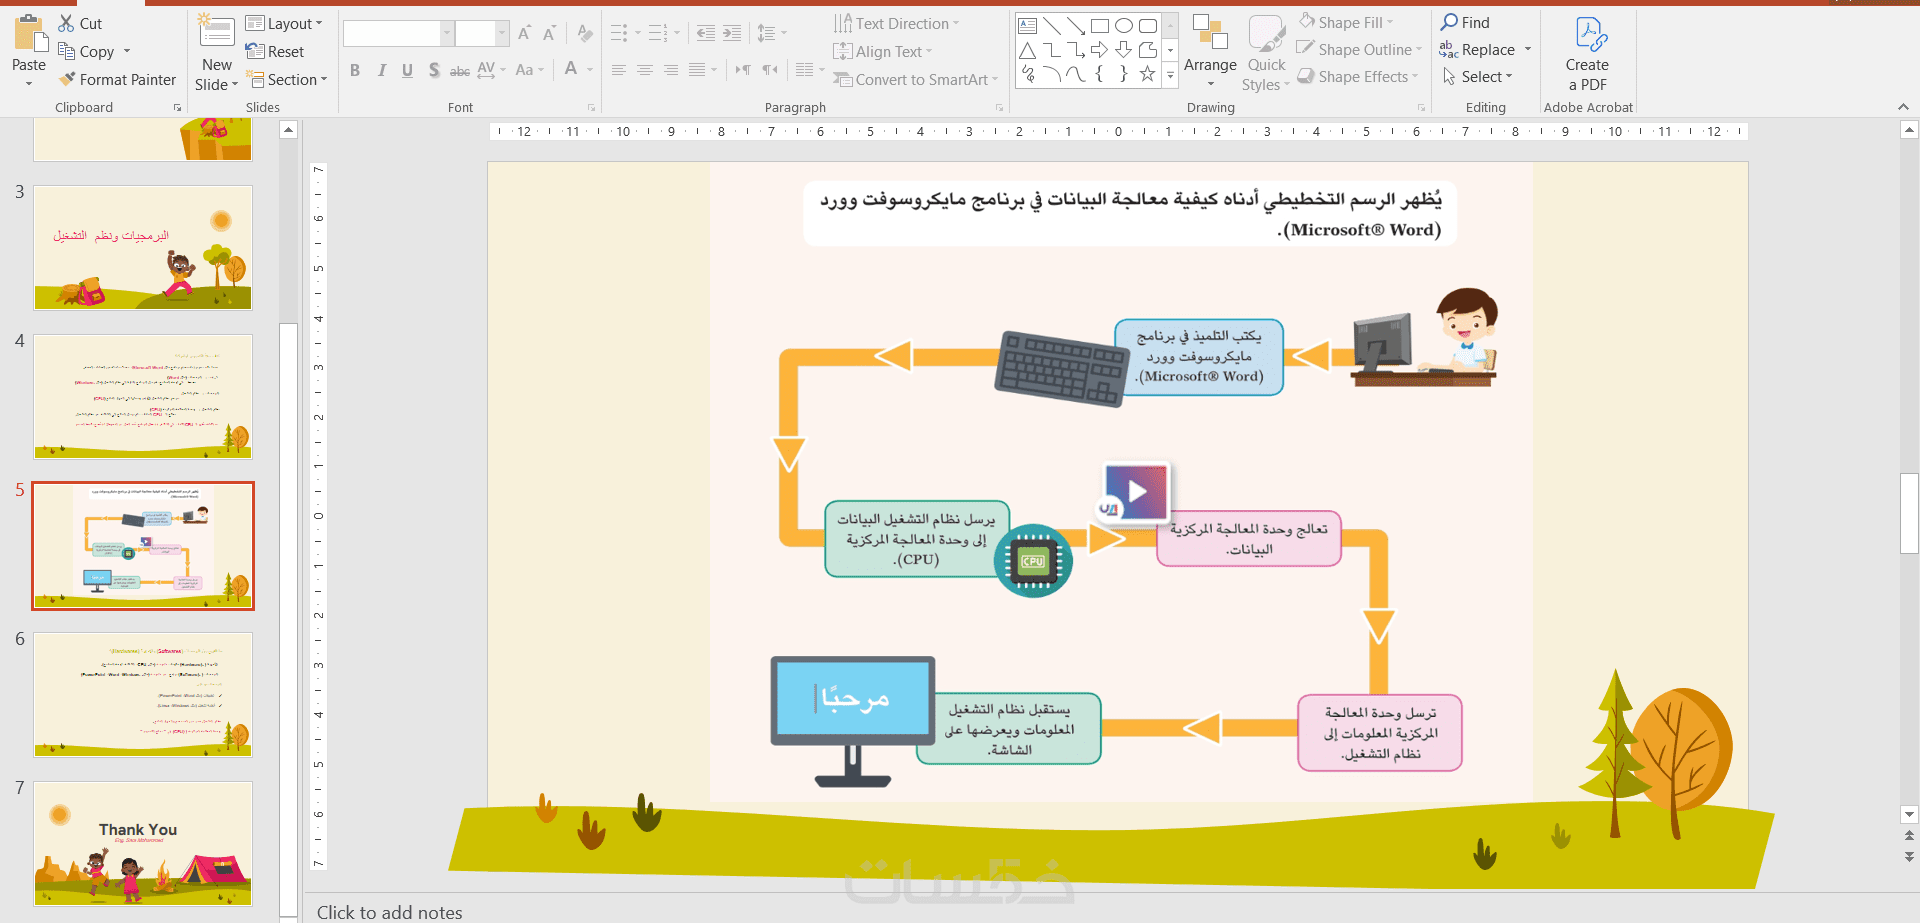Select the Triangle shape in gallery

[x=1027, y=50]
